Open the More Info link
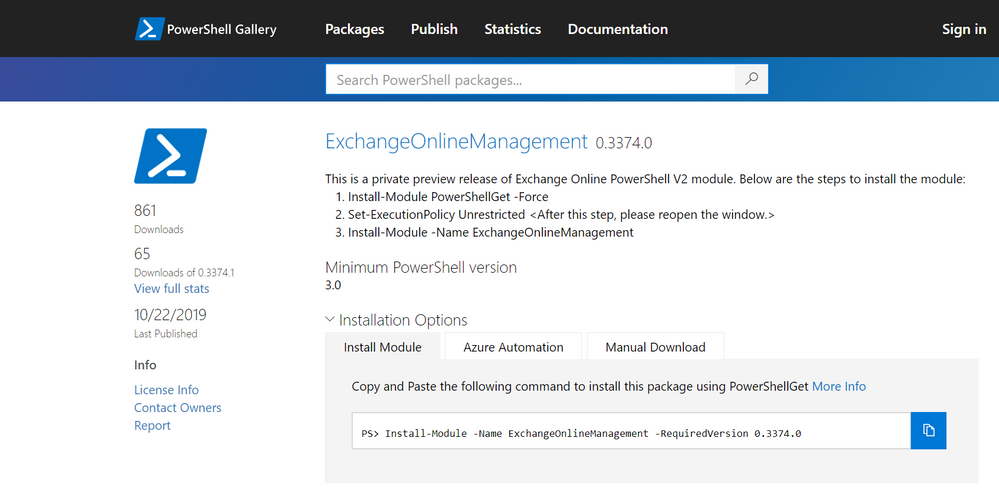Image resolution: width=999 pixels, height=492 pixels. pos(839,386)
